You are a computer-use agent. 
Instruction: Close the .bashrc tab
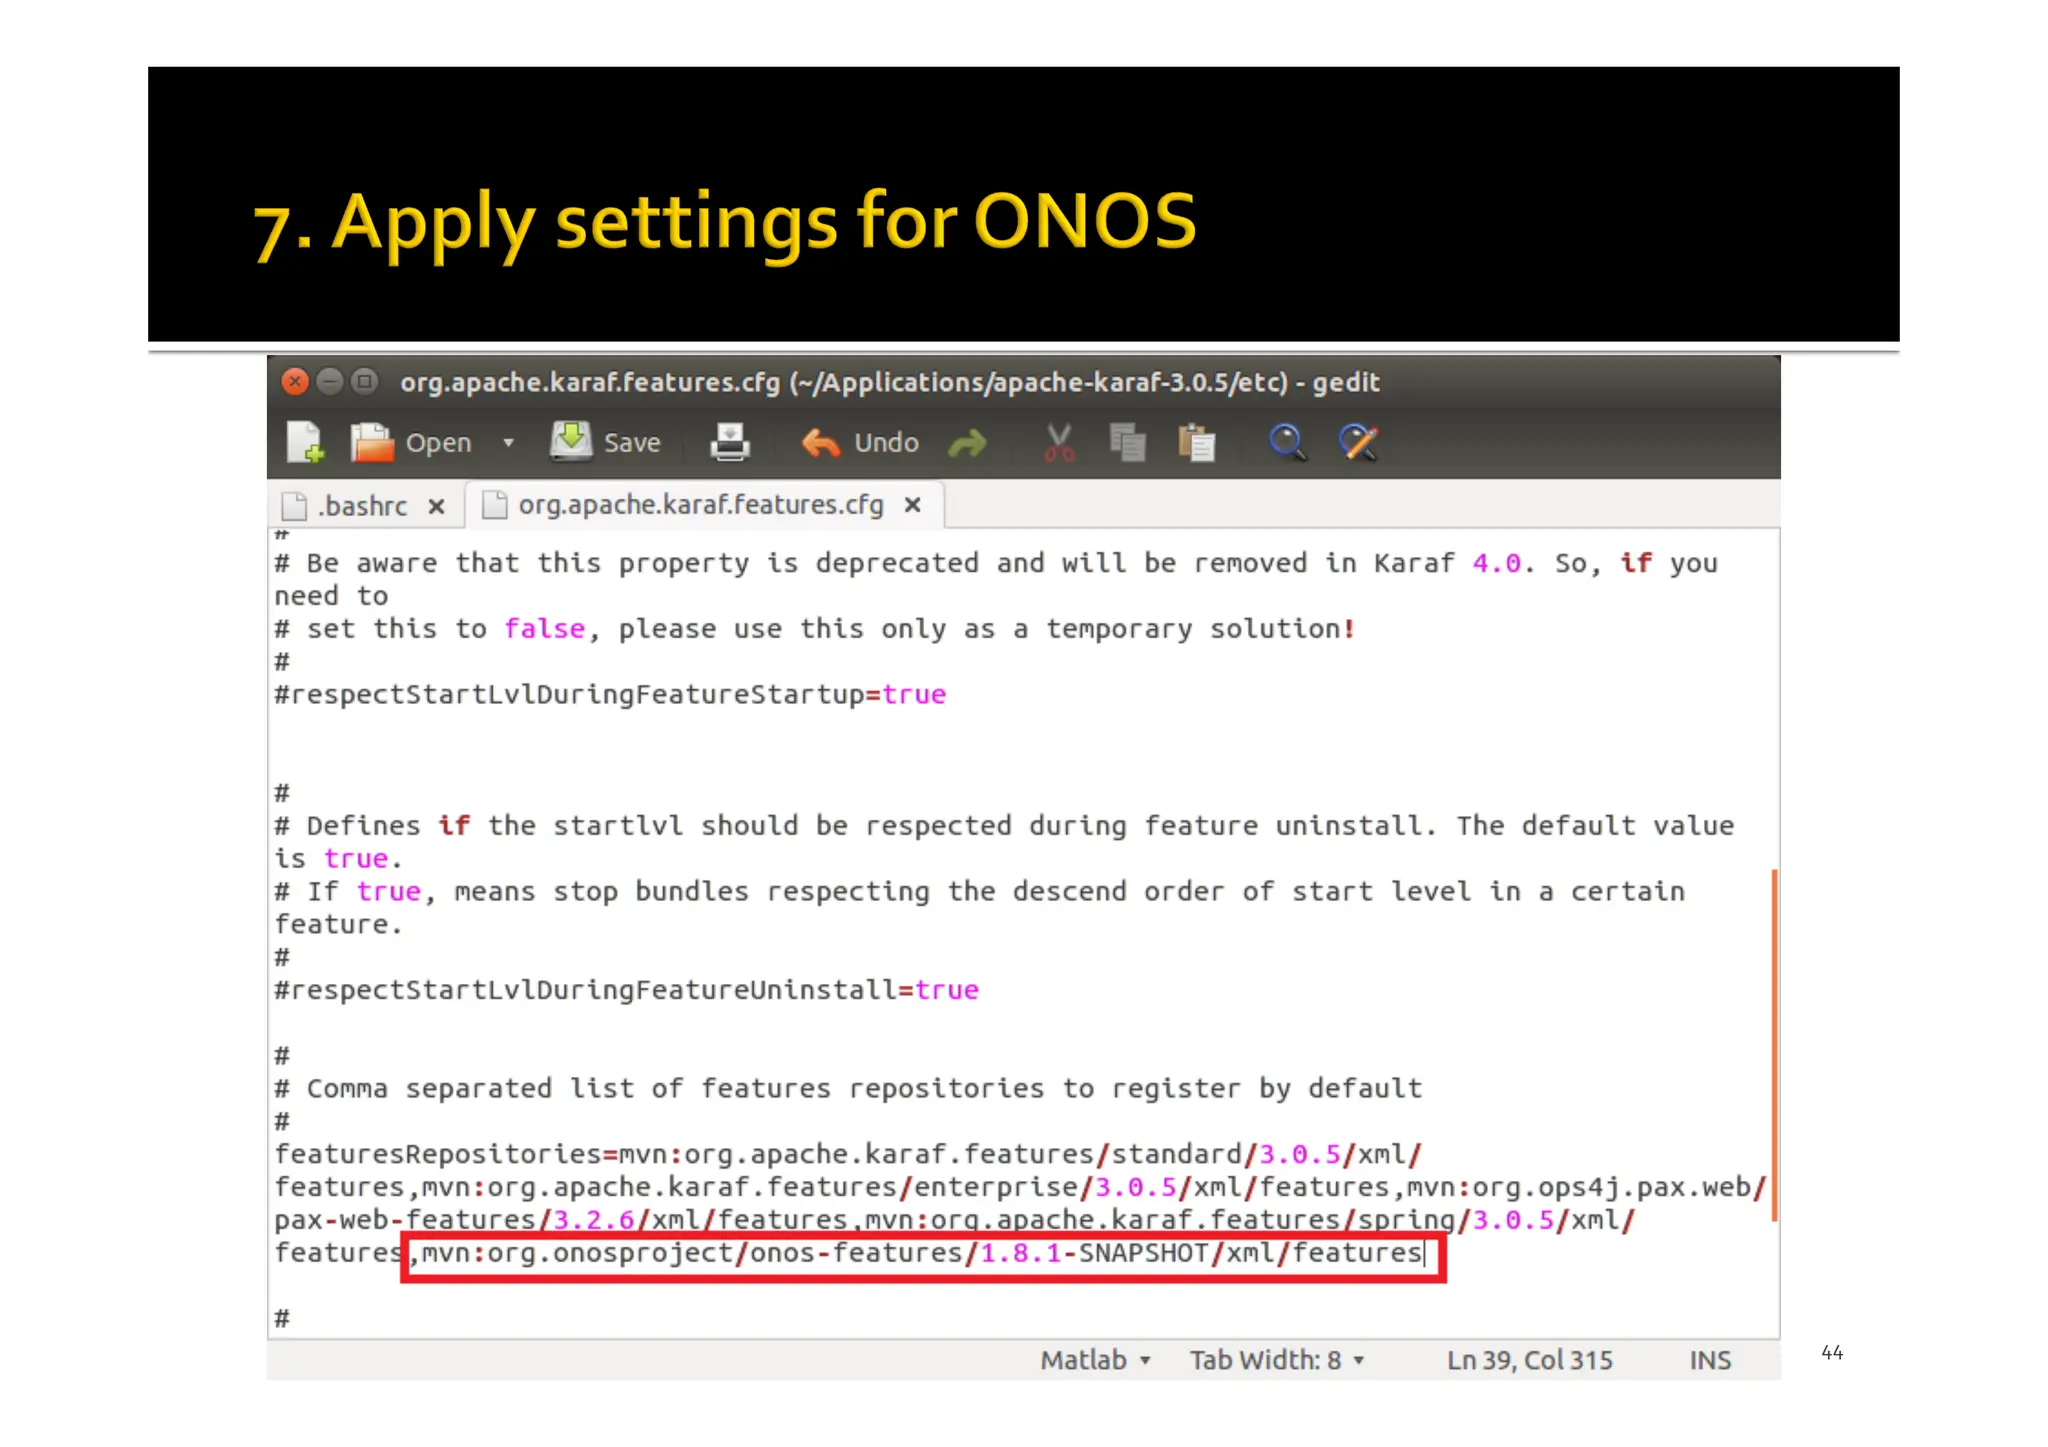pos(436,506)
